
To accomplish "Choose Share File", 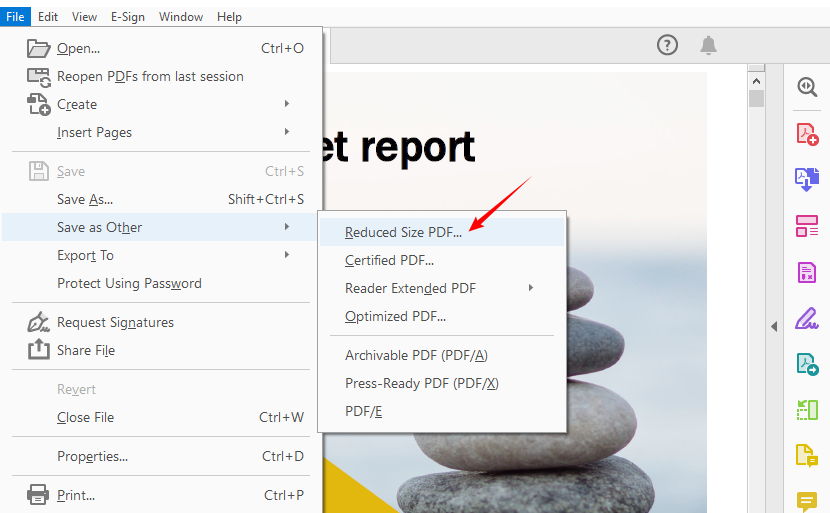I will click(161, 350).
